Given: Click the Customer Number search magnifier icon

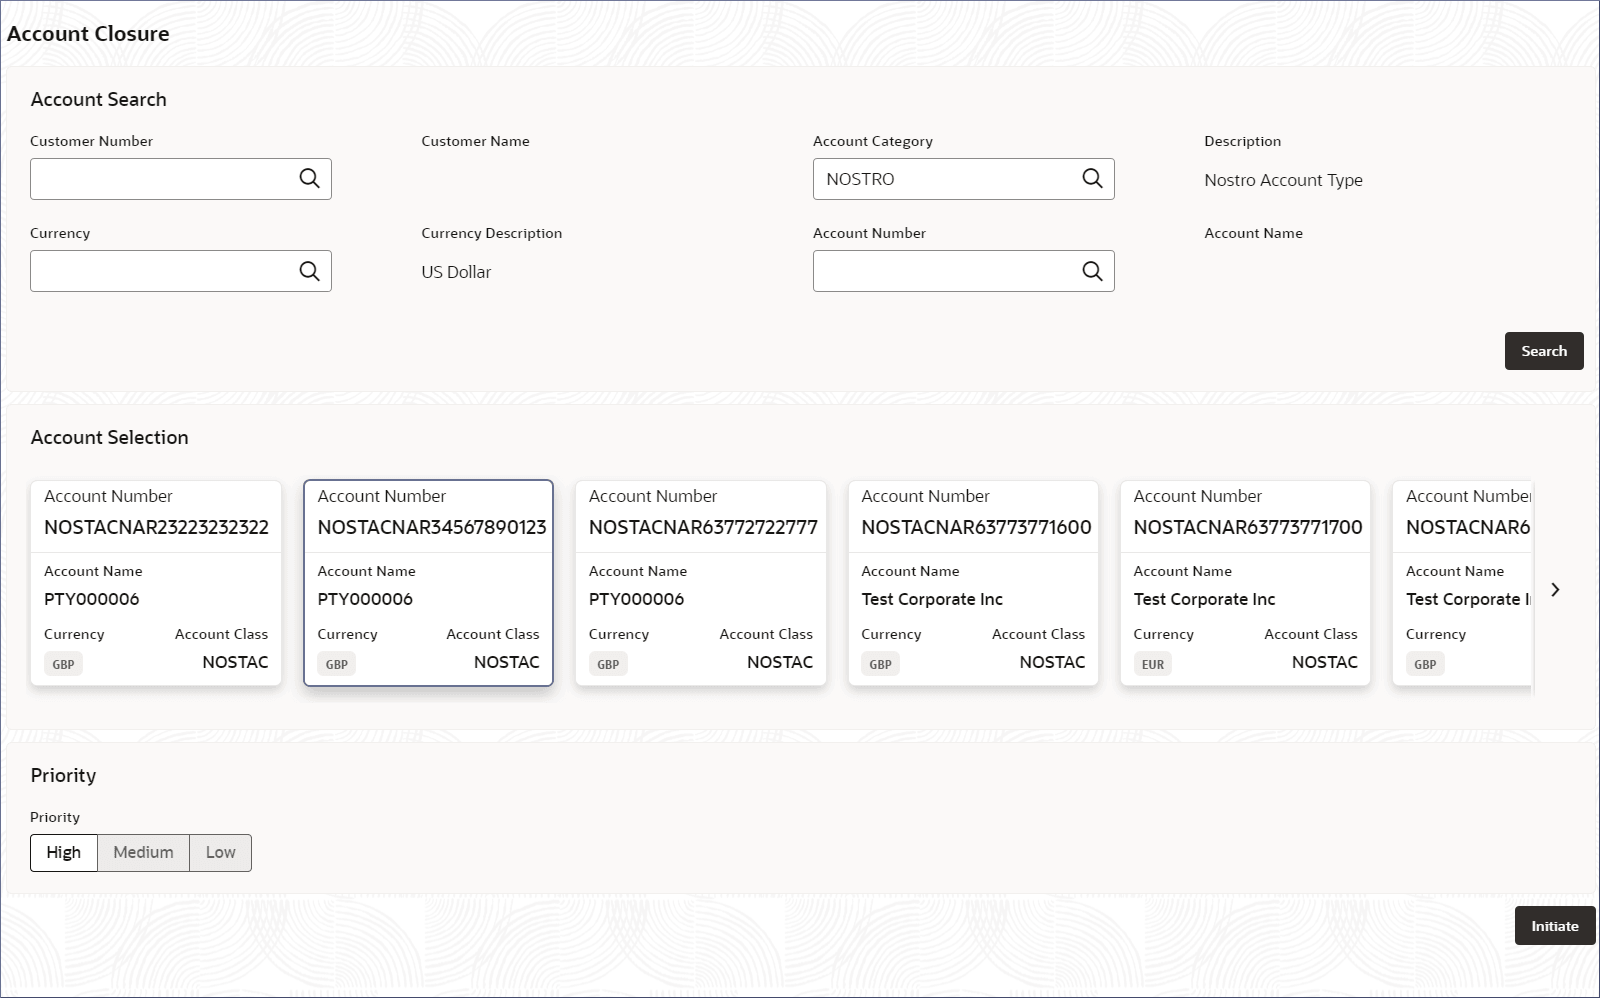Looking at the screenshot, I should pos(310,178).
